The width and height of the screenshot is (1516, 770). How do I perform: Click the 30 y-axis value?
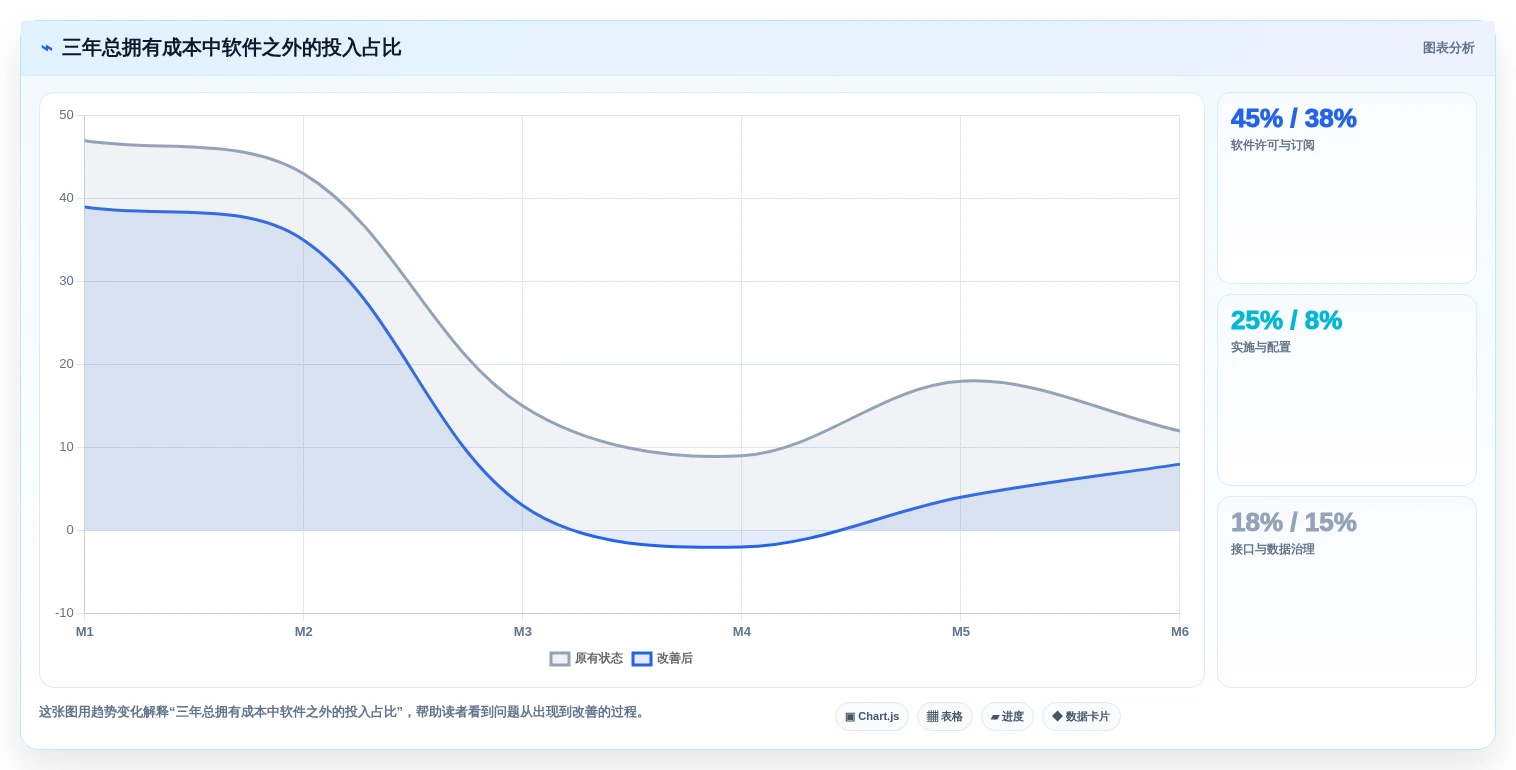point(66,281)
